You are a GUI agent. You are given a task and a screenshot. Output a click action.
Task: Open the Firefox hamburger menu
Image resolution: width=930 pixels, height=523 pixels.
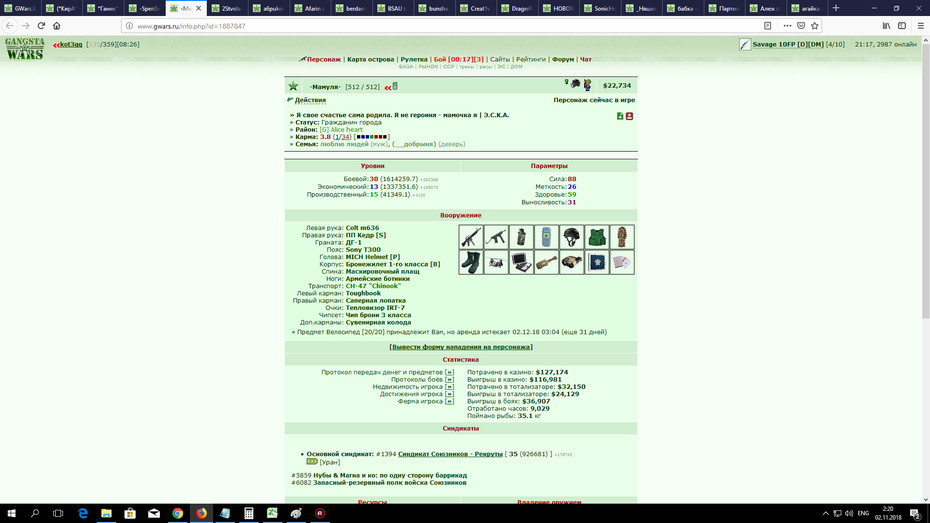pos(921,25)
